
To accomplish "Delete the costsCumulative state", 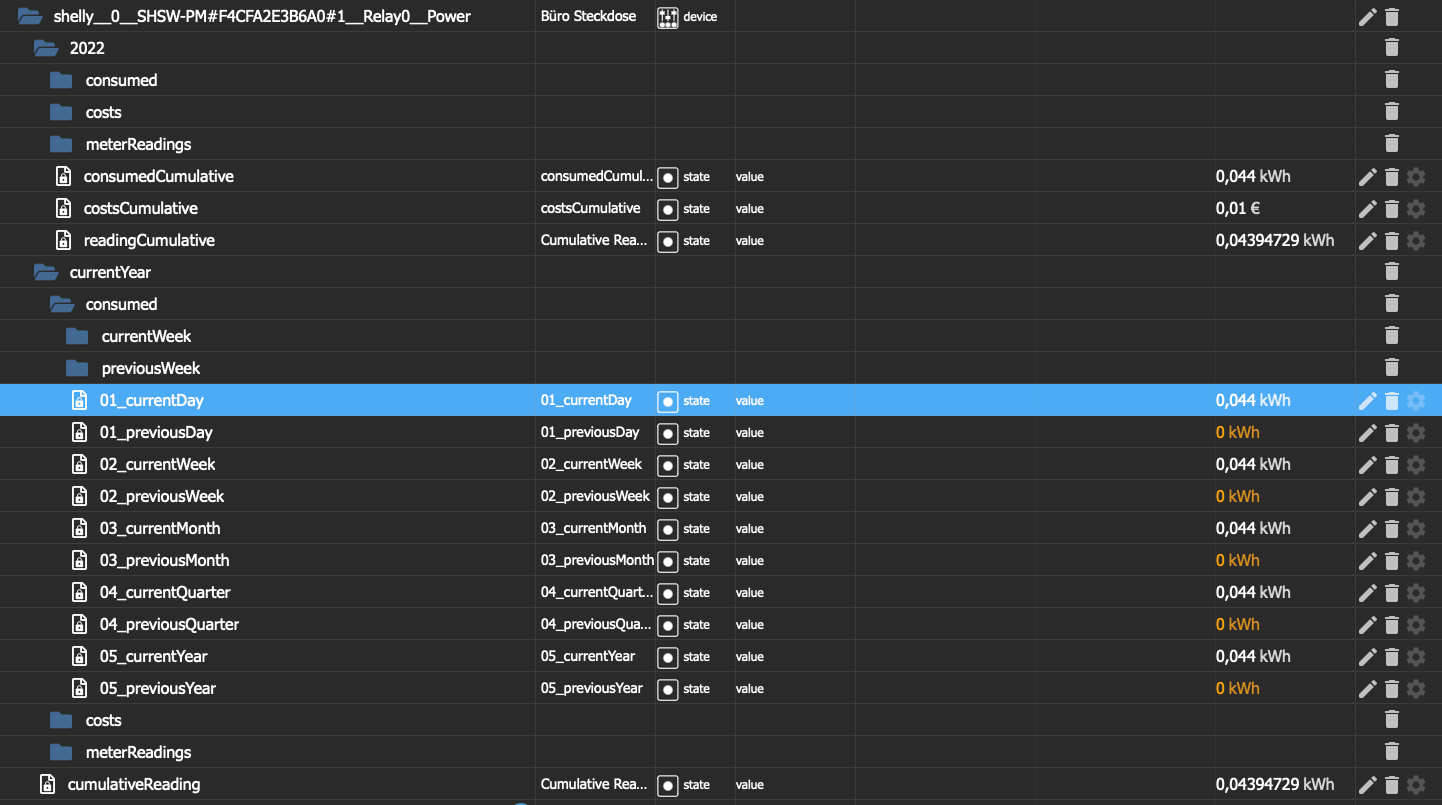I will coord(1391,209).
